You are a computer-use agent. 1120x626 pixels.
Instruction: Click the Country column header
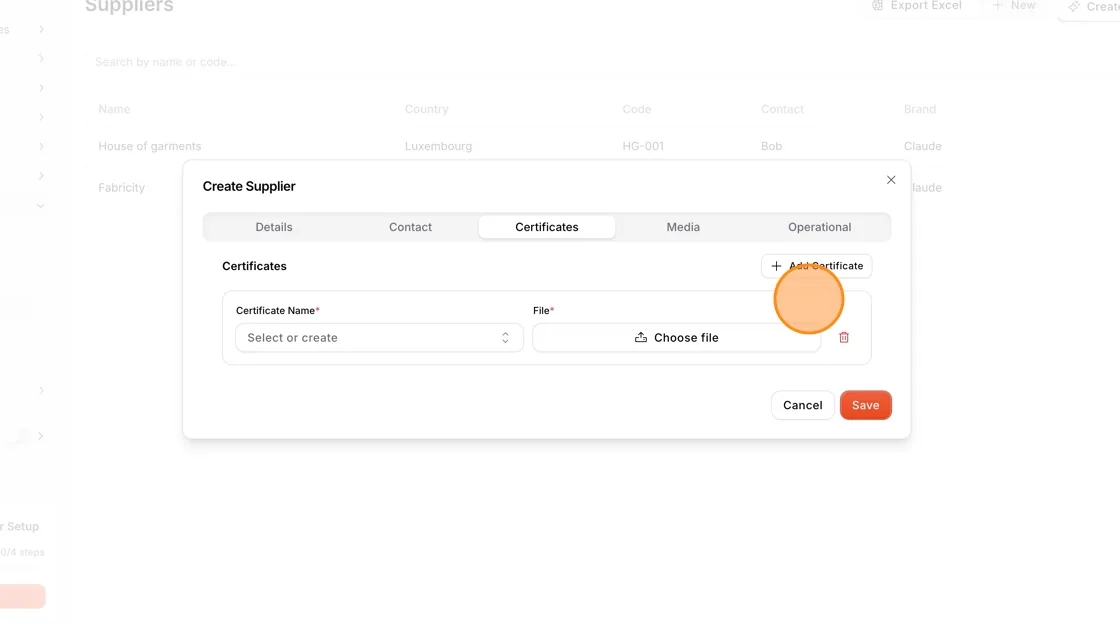tap(426, 109)
